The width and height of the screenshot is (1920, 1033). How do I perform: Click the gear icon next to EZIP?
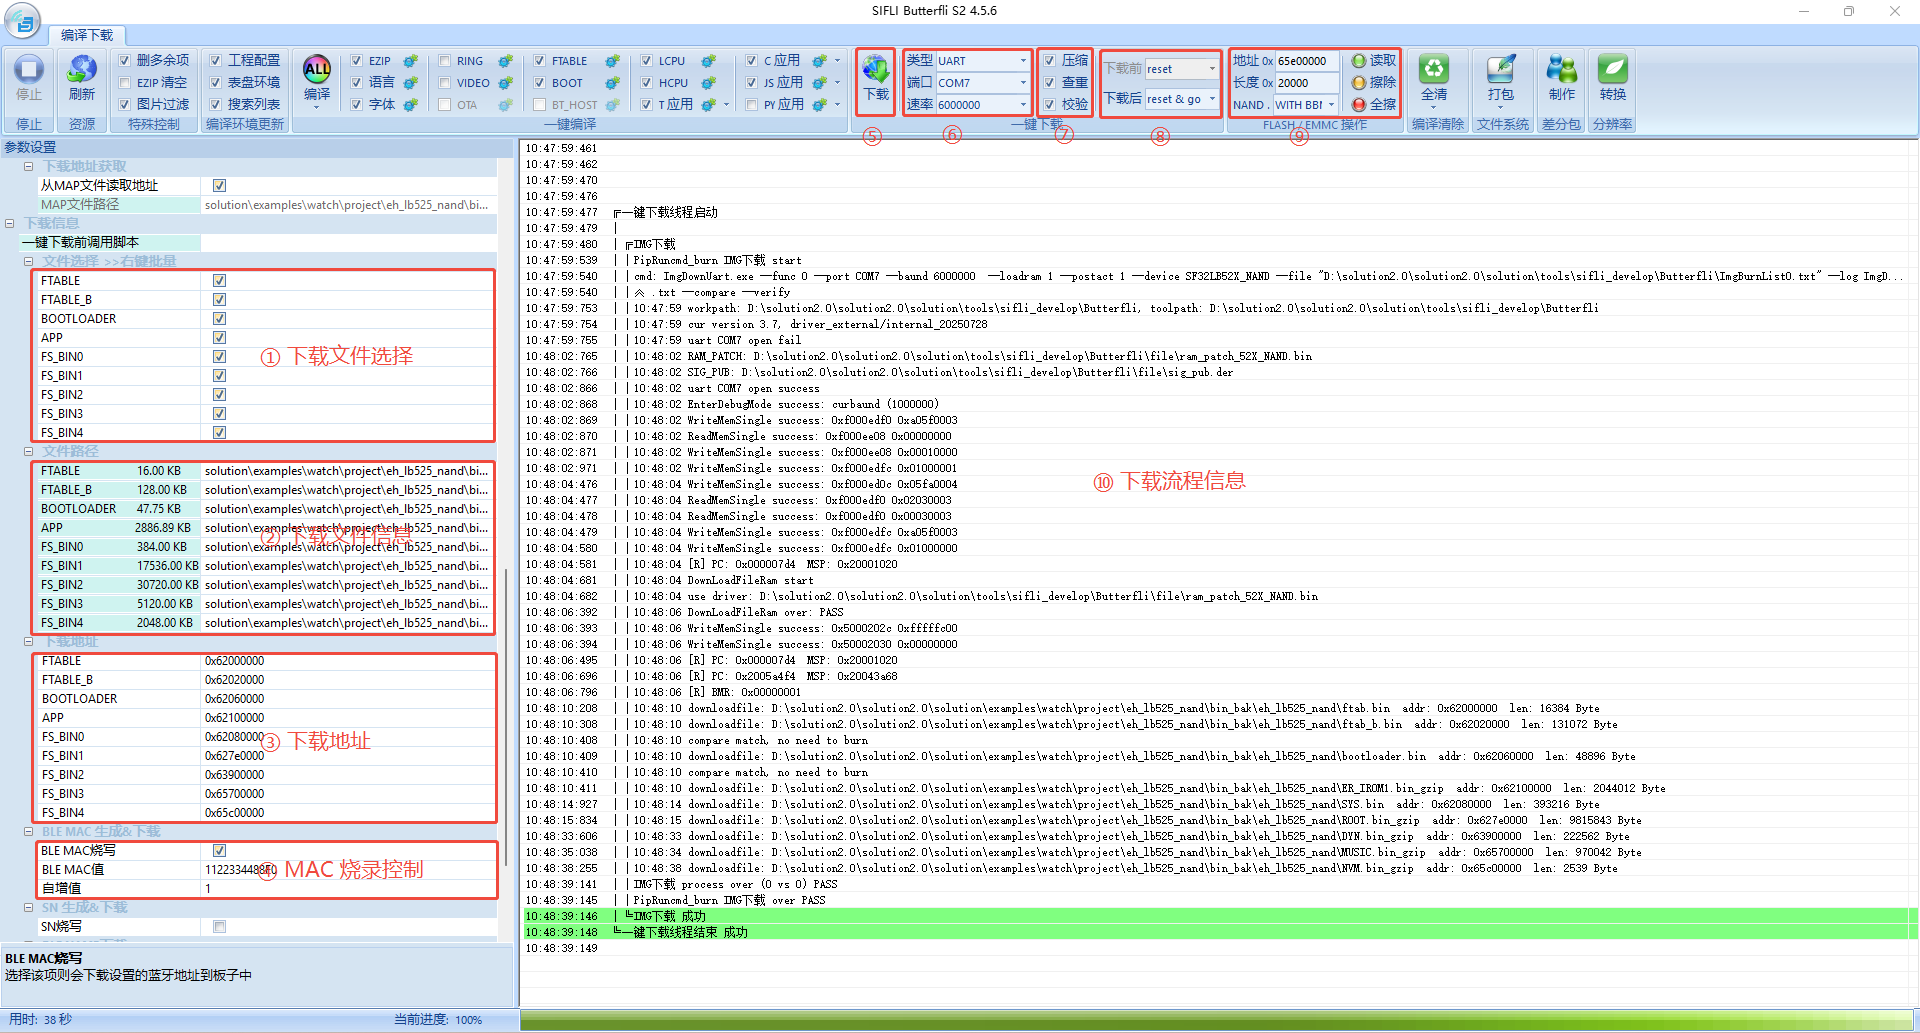[410, 61]
